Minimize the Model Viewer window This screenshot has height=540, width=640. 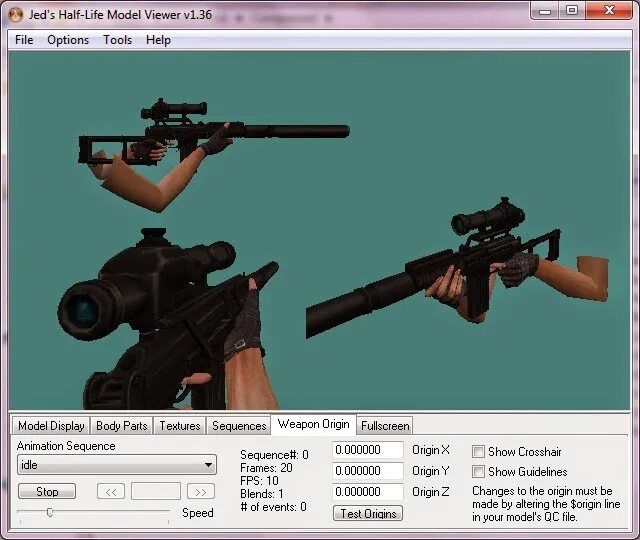(x=545, y=11)
